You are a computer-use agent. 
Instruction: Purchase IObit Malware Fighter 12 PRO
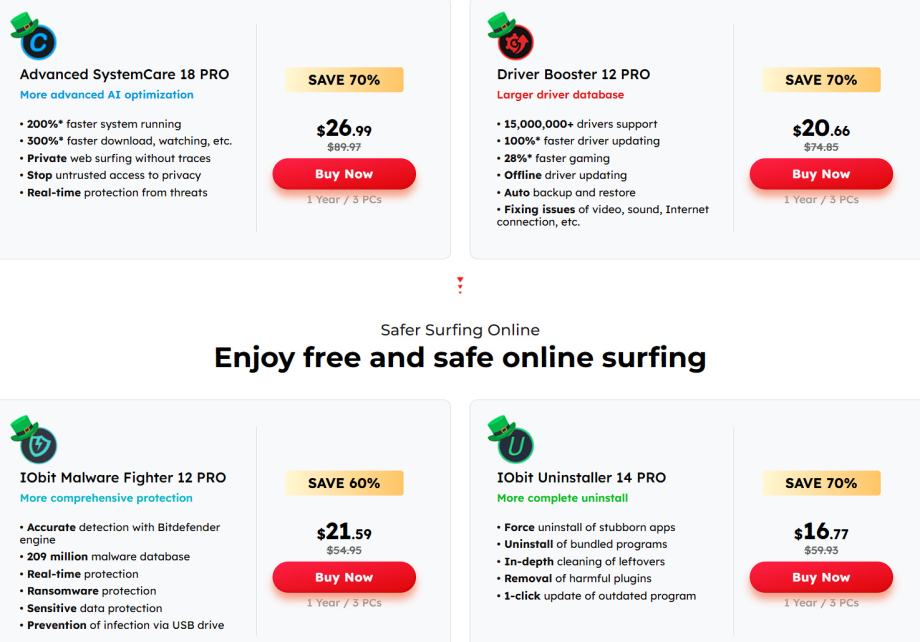tap(344, 577)
